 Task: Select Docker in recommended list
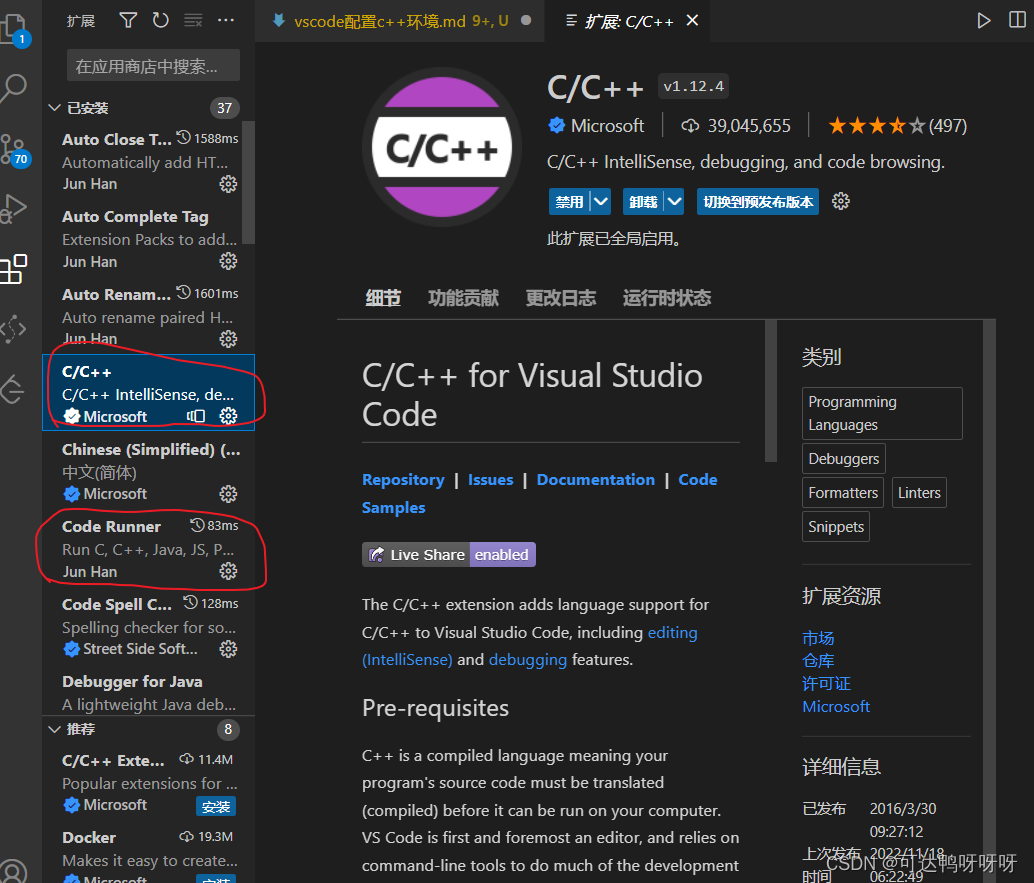148,853
